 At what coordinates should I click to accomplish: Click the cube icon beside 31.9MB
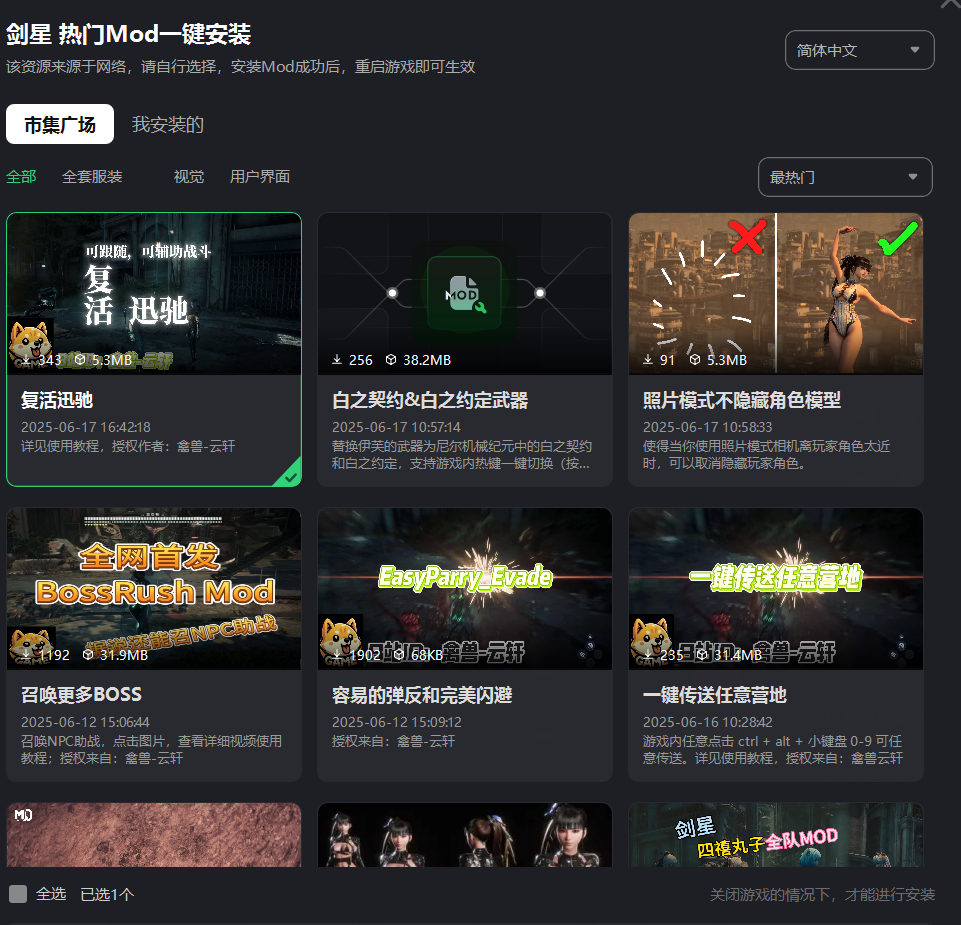[88, 655]
